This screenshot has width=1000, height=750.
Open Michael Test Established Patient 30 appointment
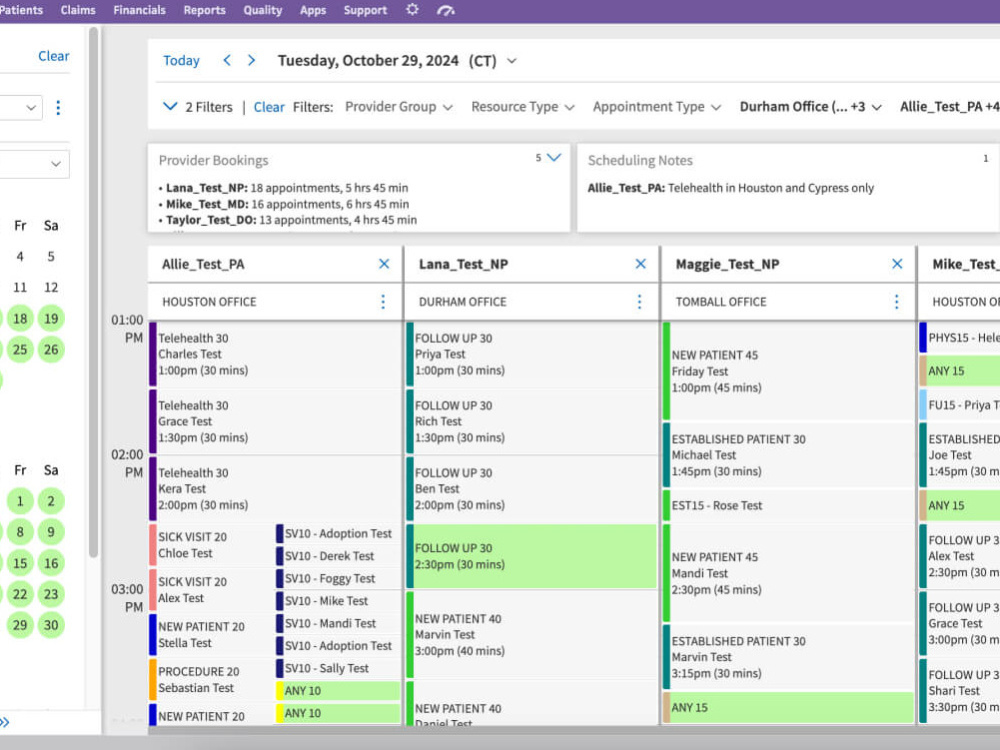788,455
